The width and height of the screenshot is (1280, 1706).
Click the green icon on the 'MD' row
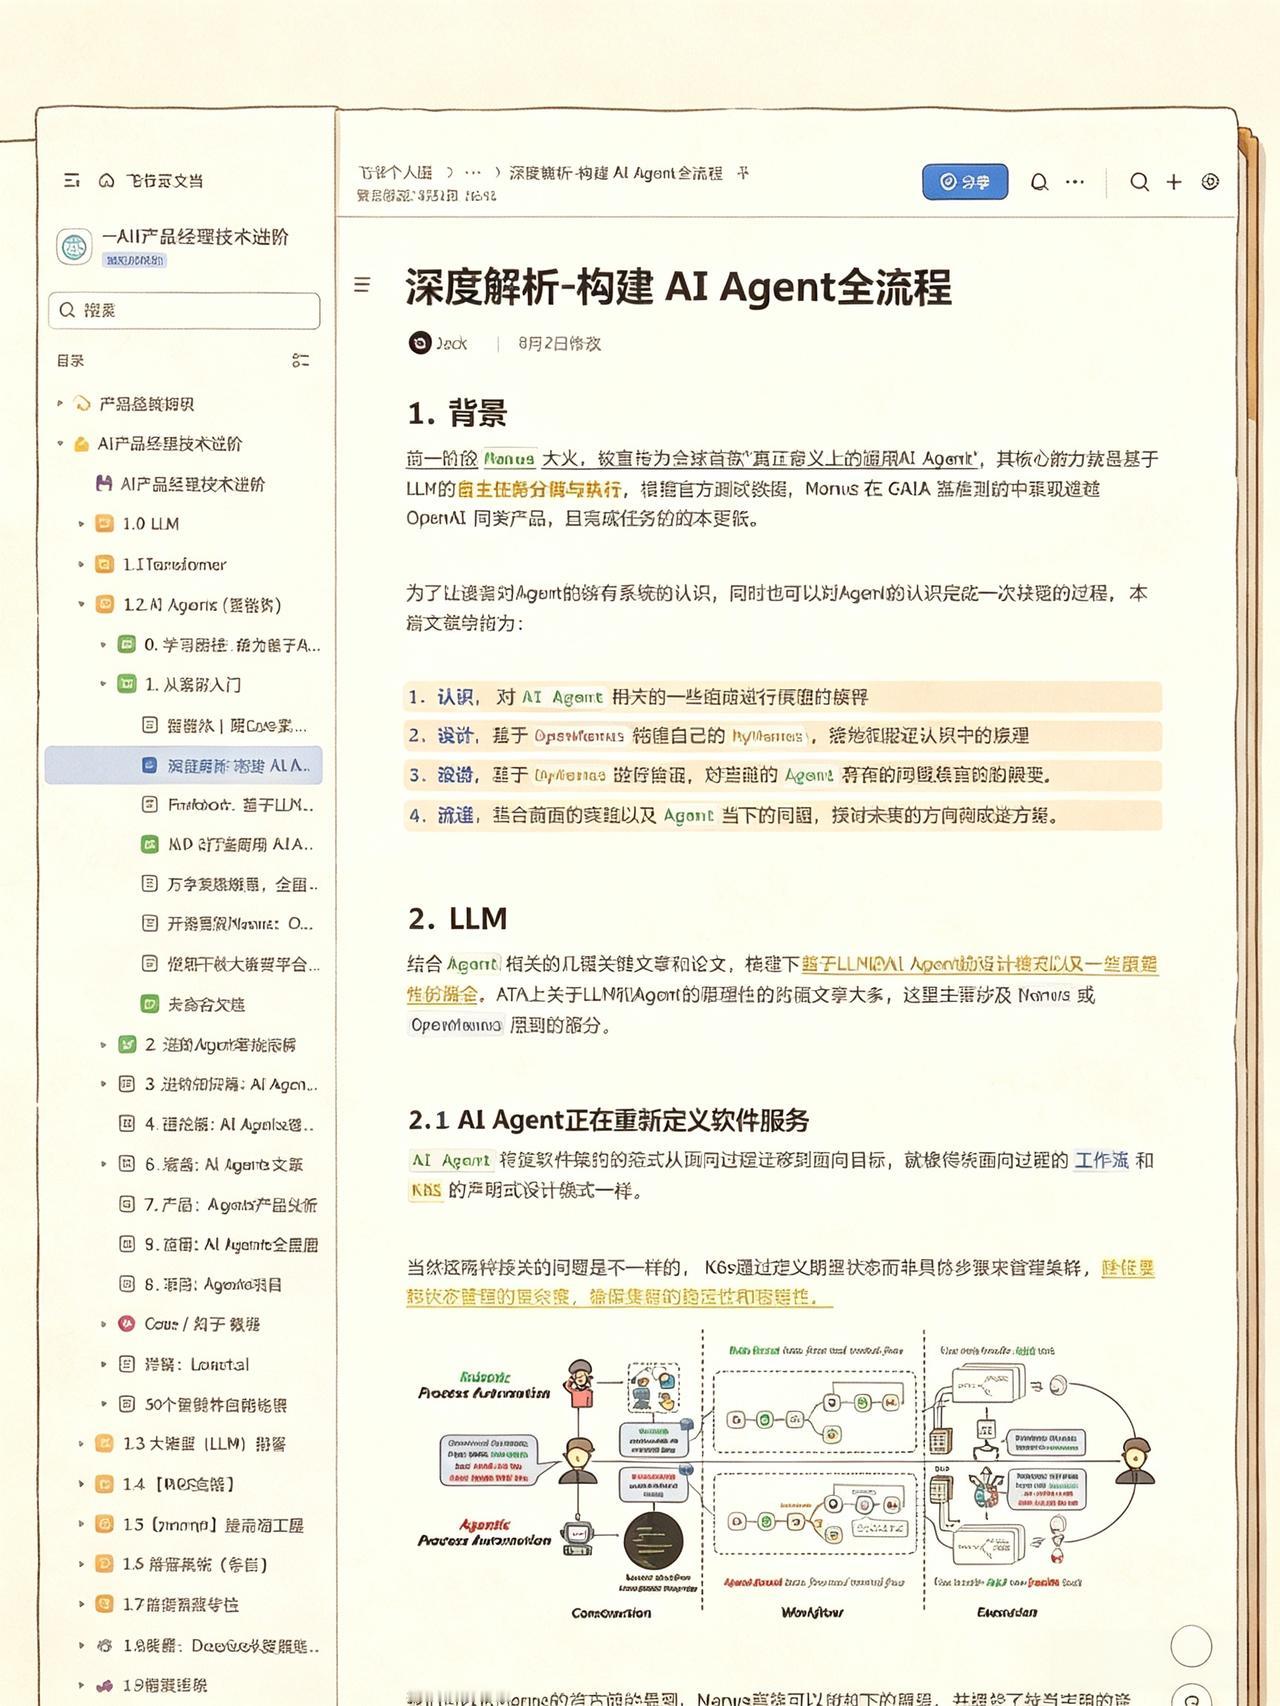tap(149, 844)
